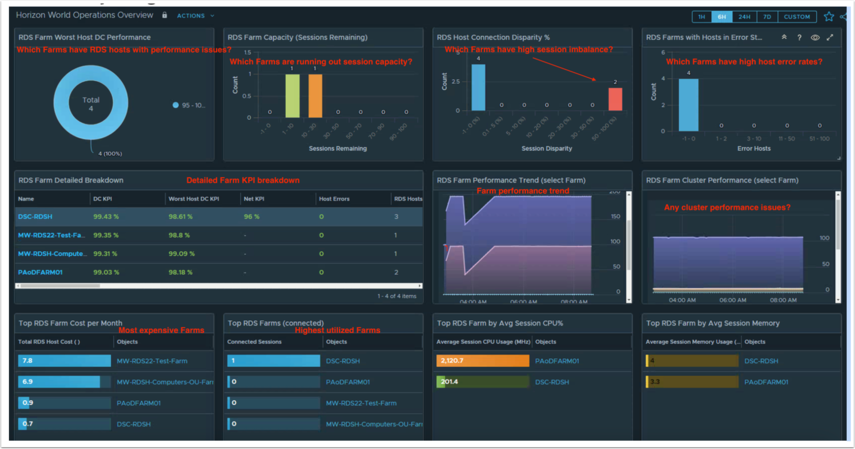Select the DSC-RDSH farm row
The width and height of the screenshot is (855, 449).
click(x=35, y=216)
